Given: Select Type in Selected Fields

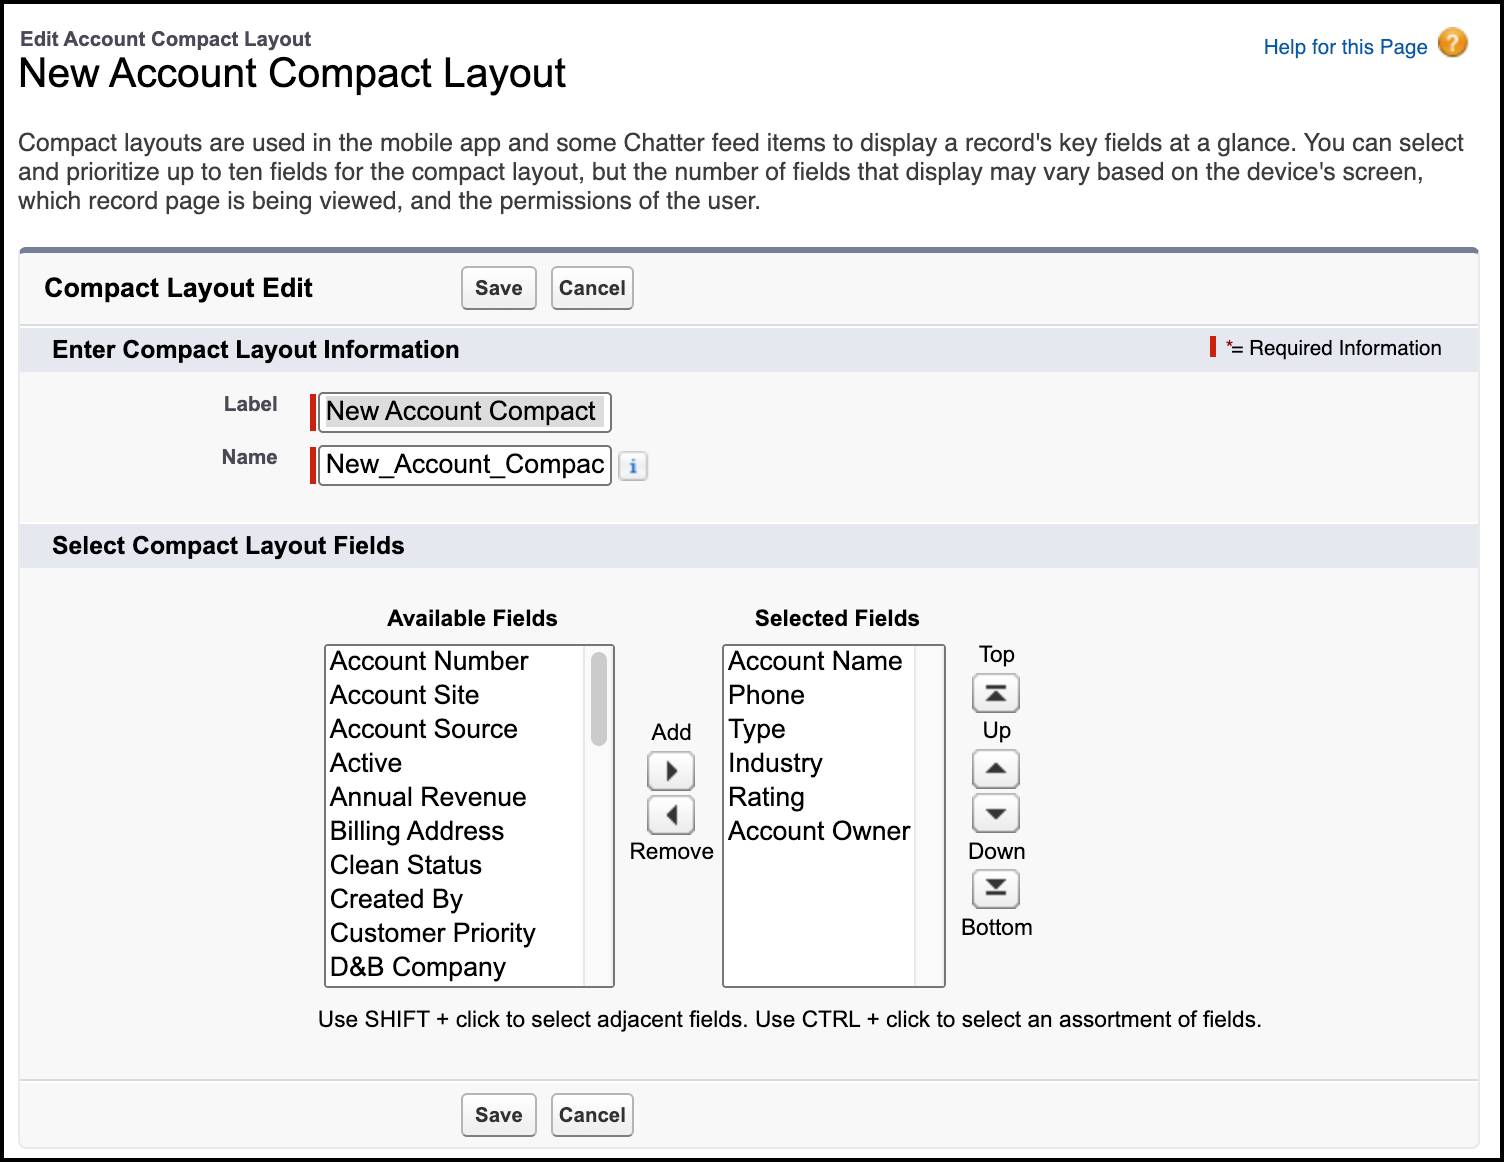Looking at the screenshot, I should click(x=819, y=729).
